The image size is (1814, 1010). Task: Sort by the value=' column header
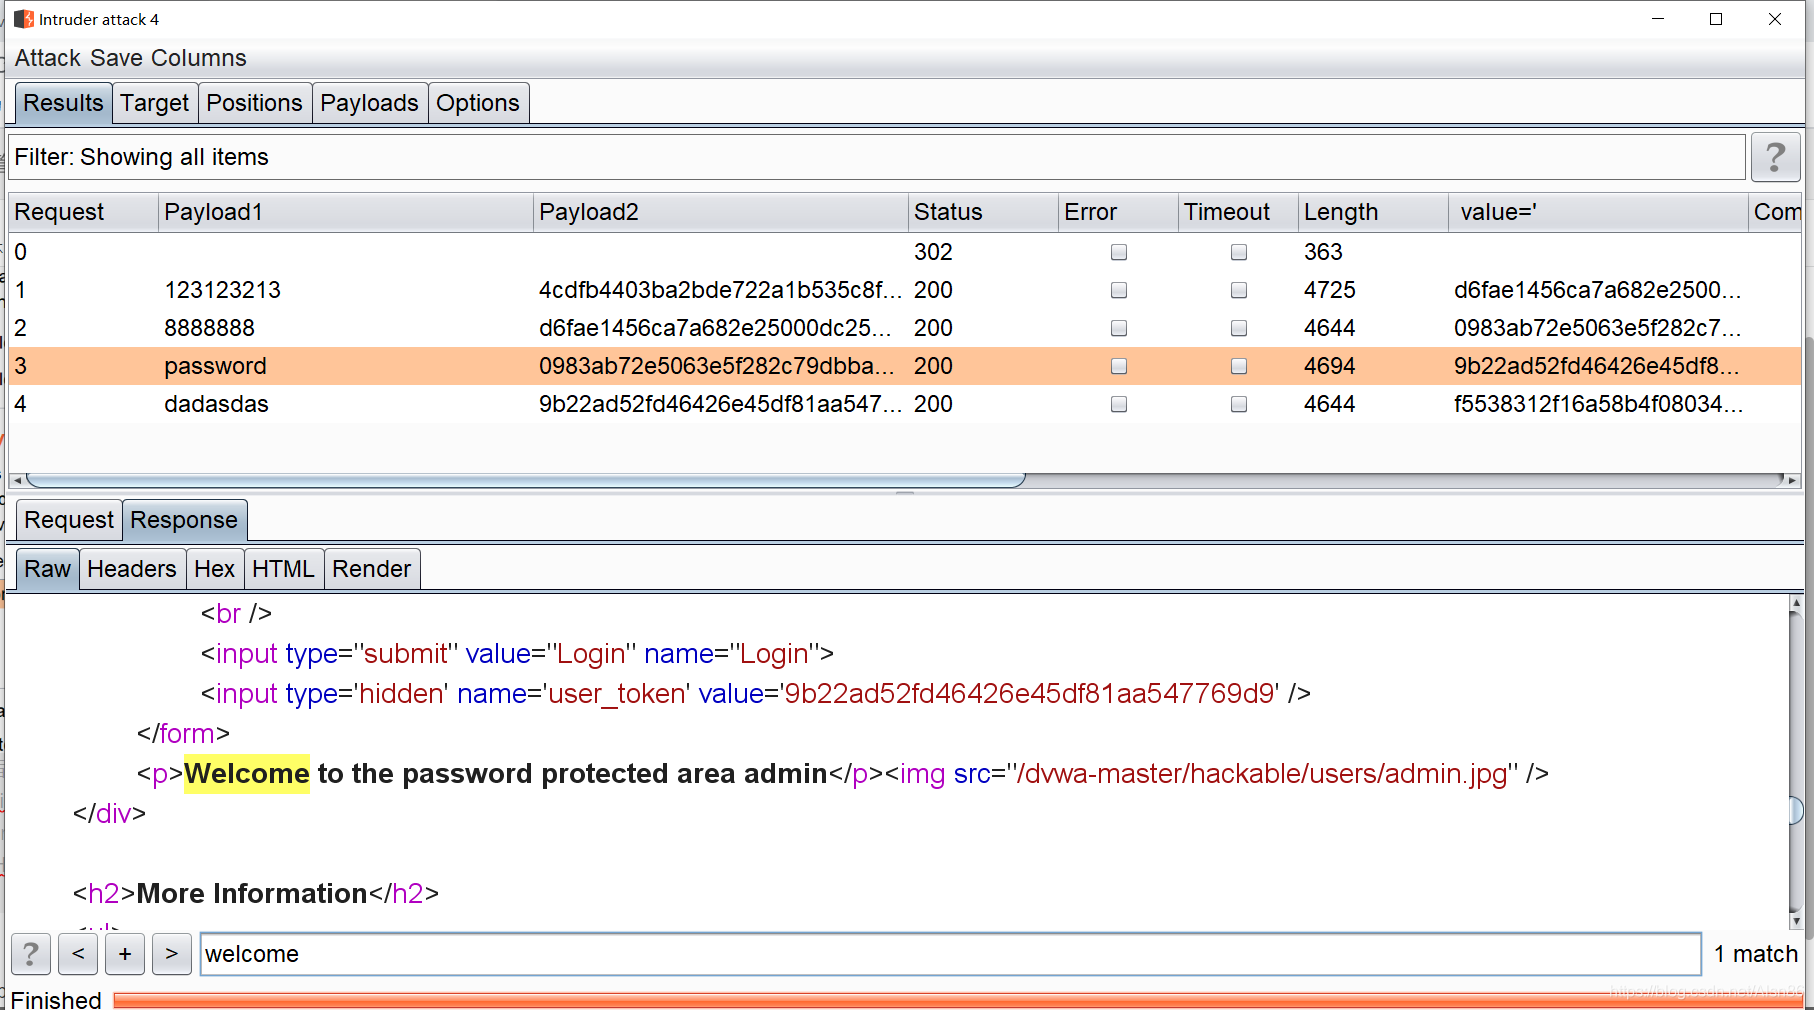[1598, 212]
